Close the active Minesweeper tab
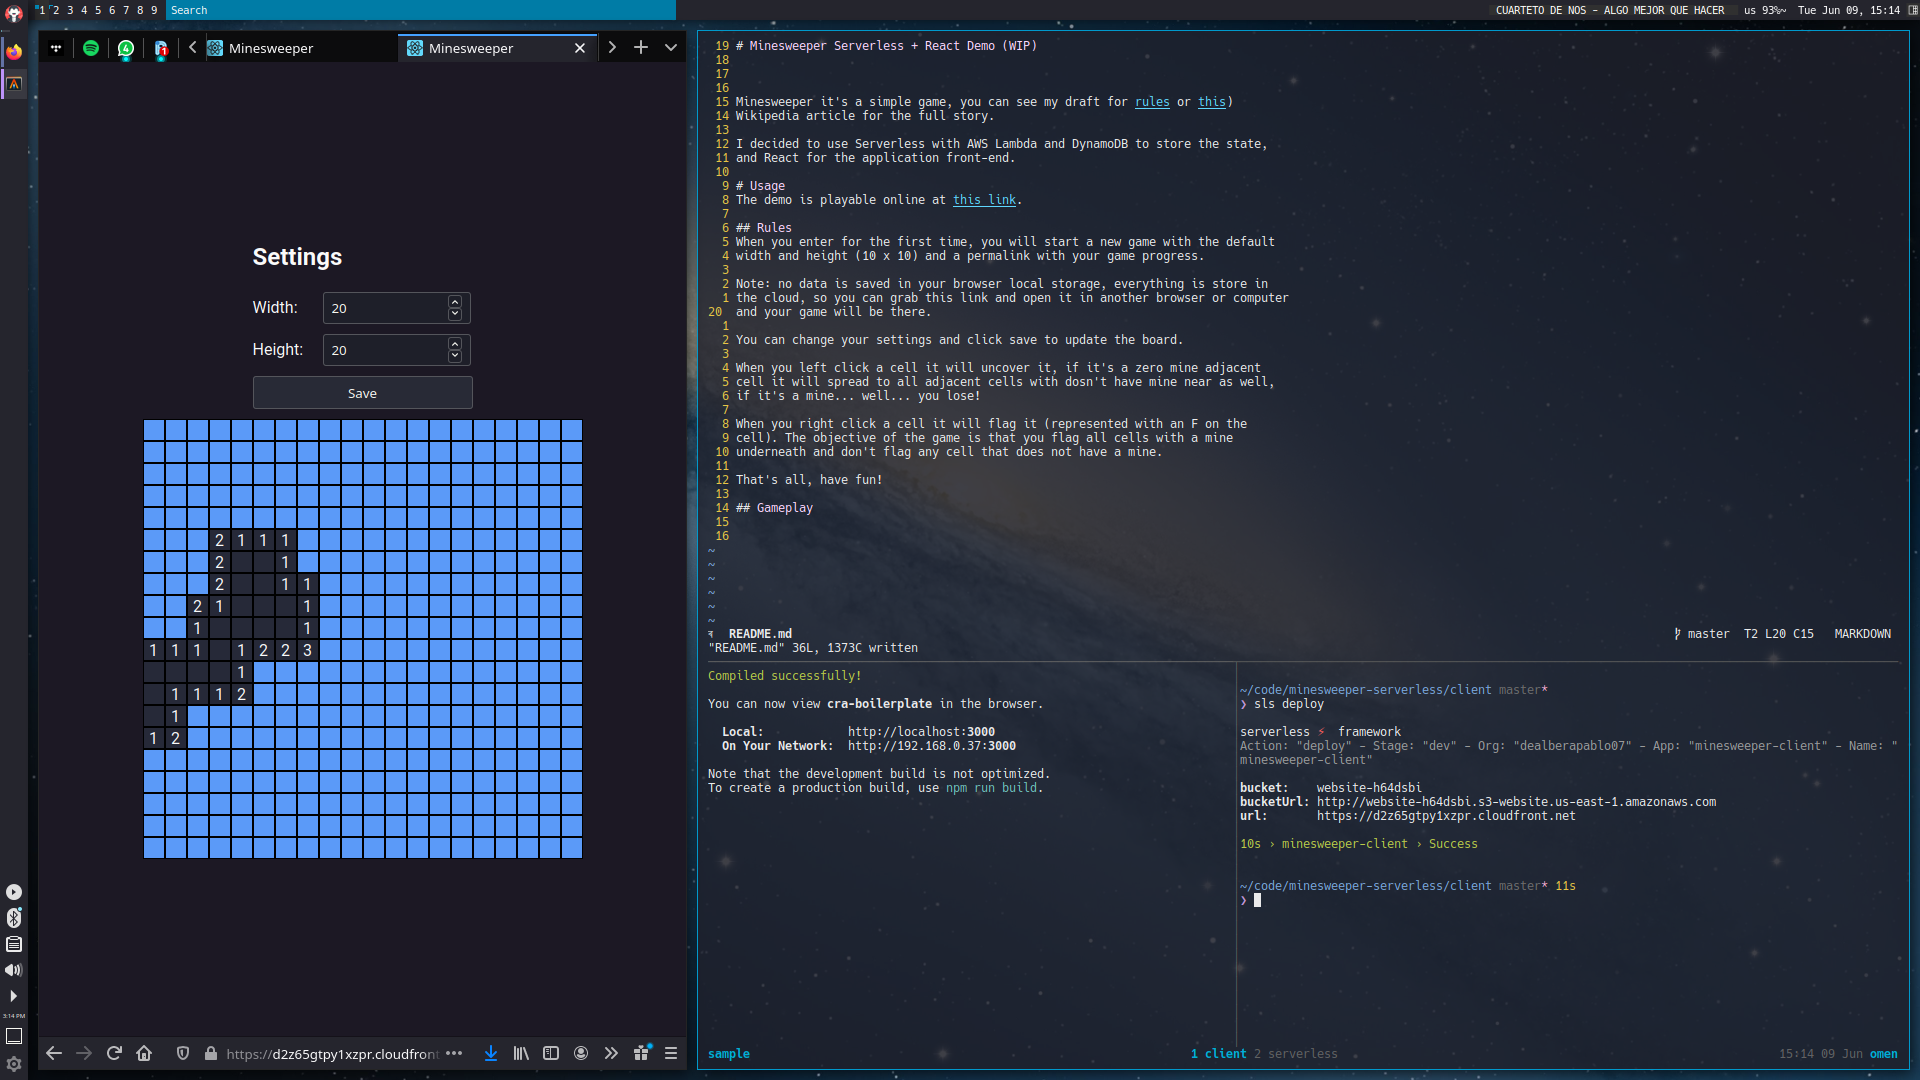The image size is (1920, 1080). pos(580,48)
